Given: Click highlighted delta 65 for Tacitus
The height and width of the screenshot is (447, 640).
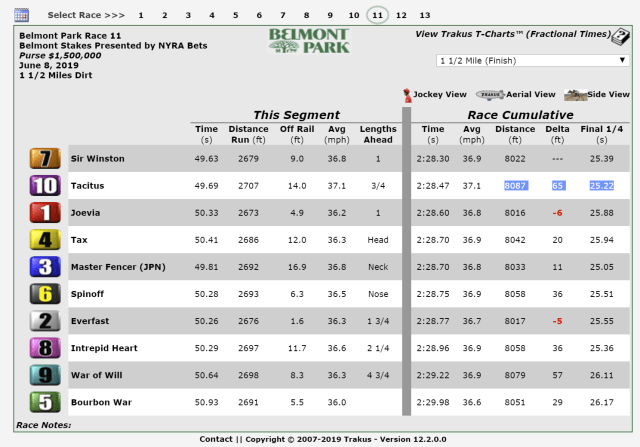Looking at the screenshot, I should click(558, 186).
